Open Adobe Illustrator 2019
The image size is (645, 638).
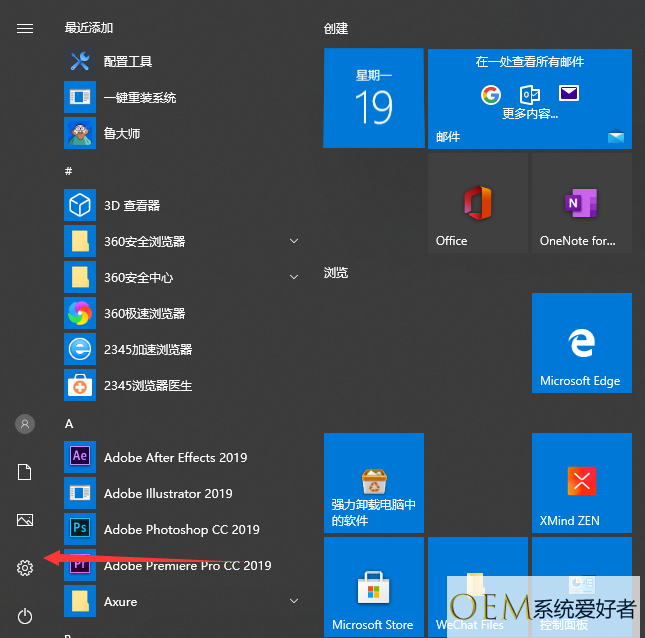tap(167, 493)
